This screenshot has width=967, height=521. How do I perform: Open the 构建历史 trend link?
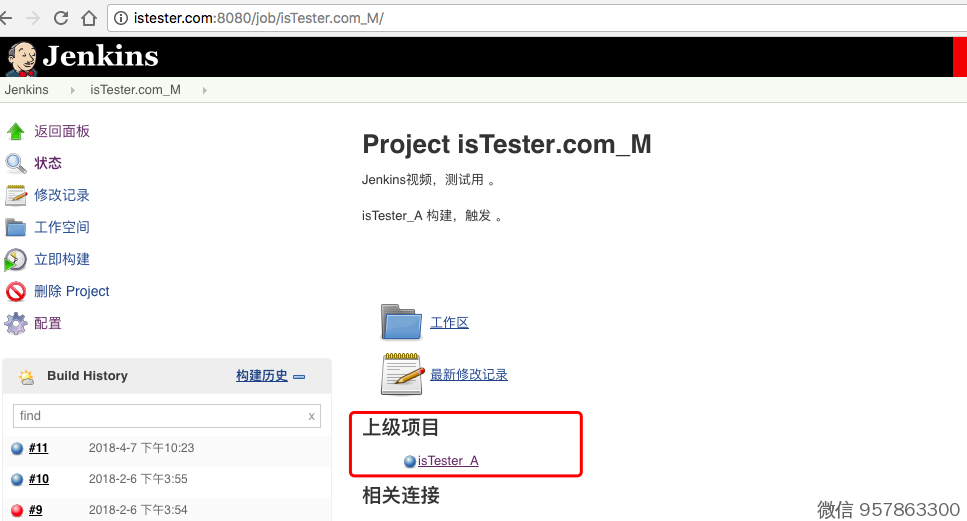pyautogui.click(x=261, y=376)
